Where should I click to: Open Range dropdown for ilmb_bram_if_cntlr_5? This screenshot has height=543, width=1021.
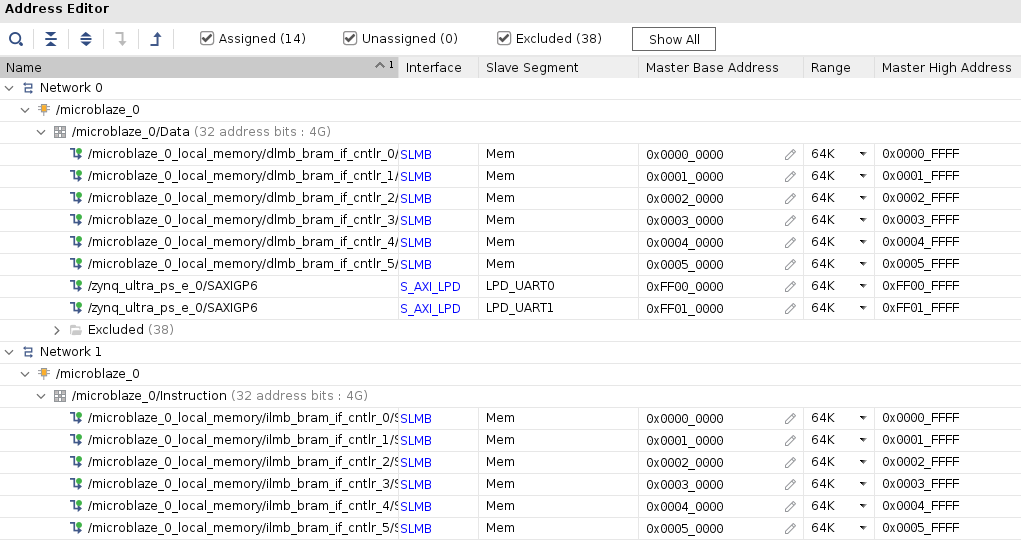click(863, 528)
